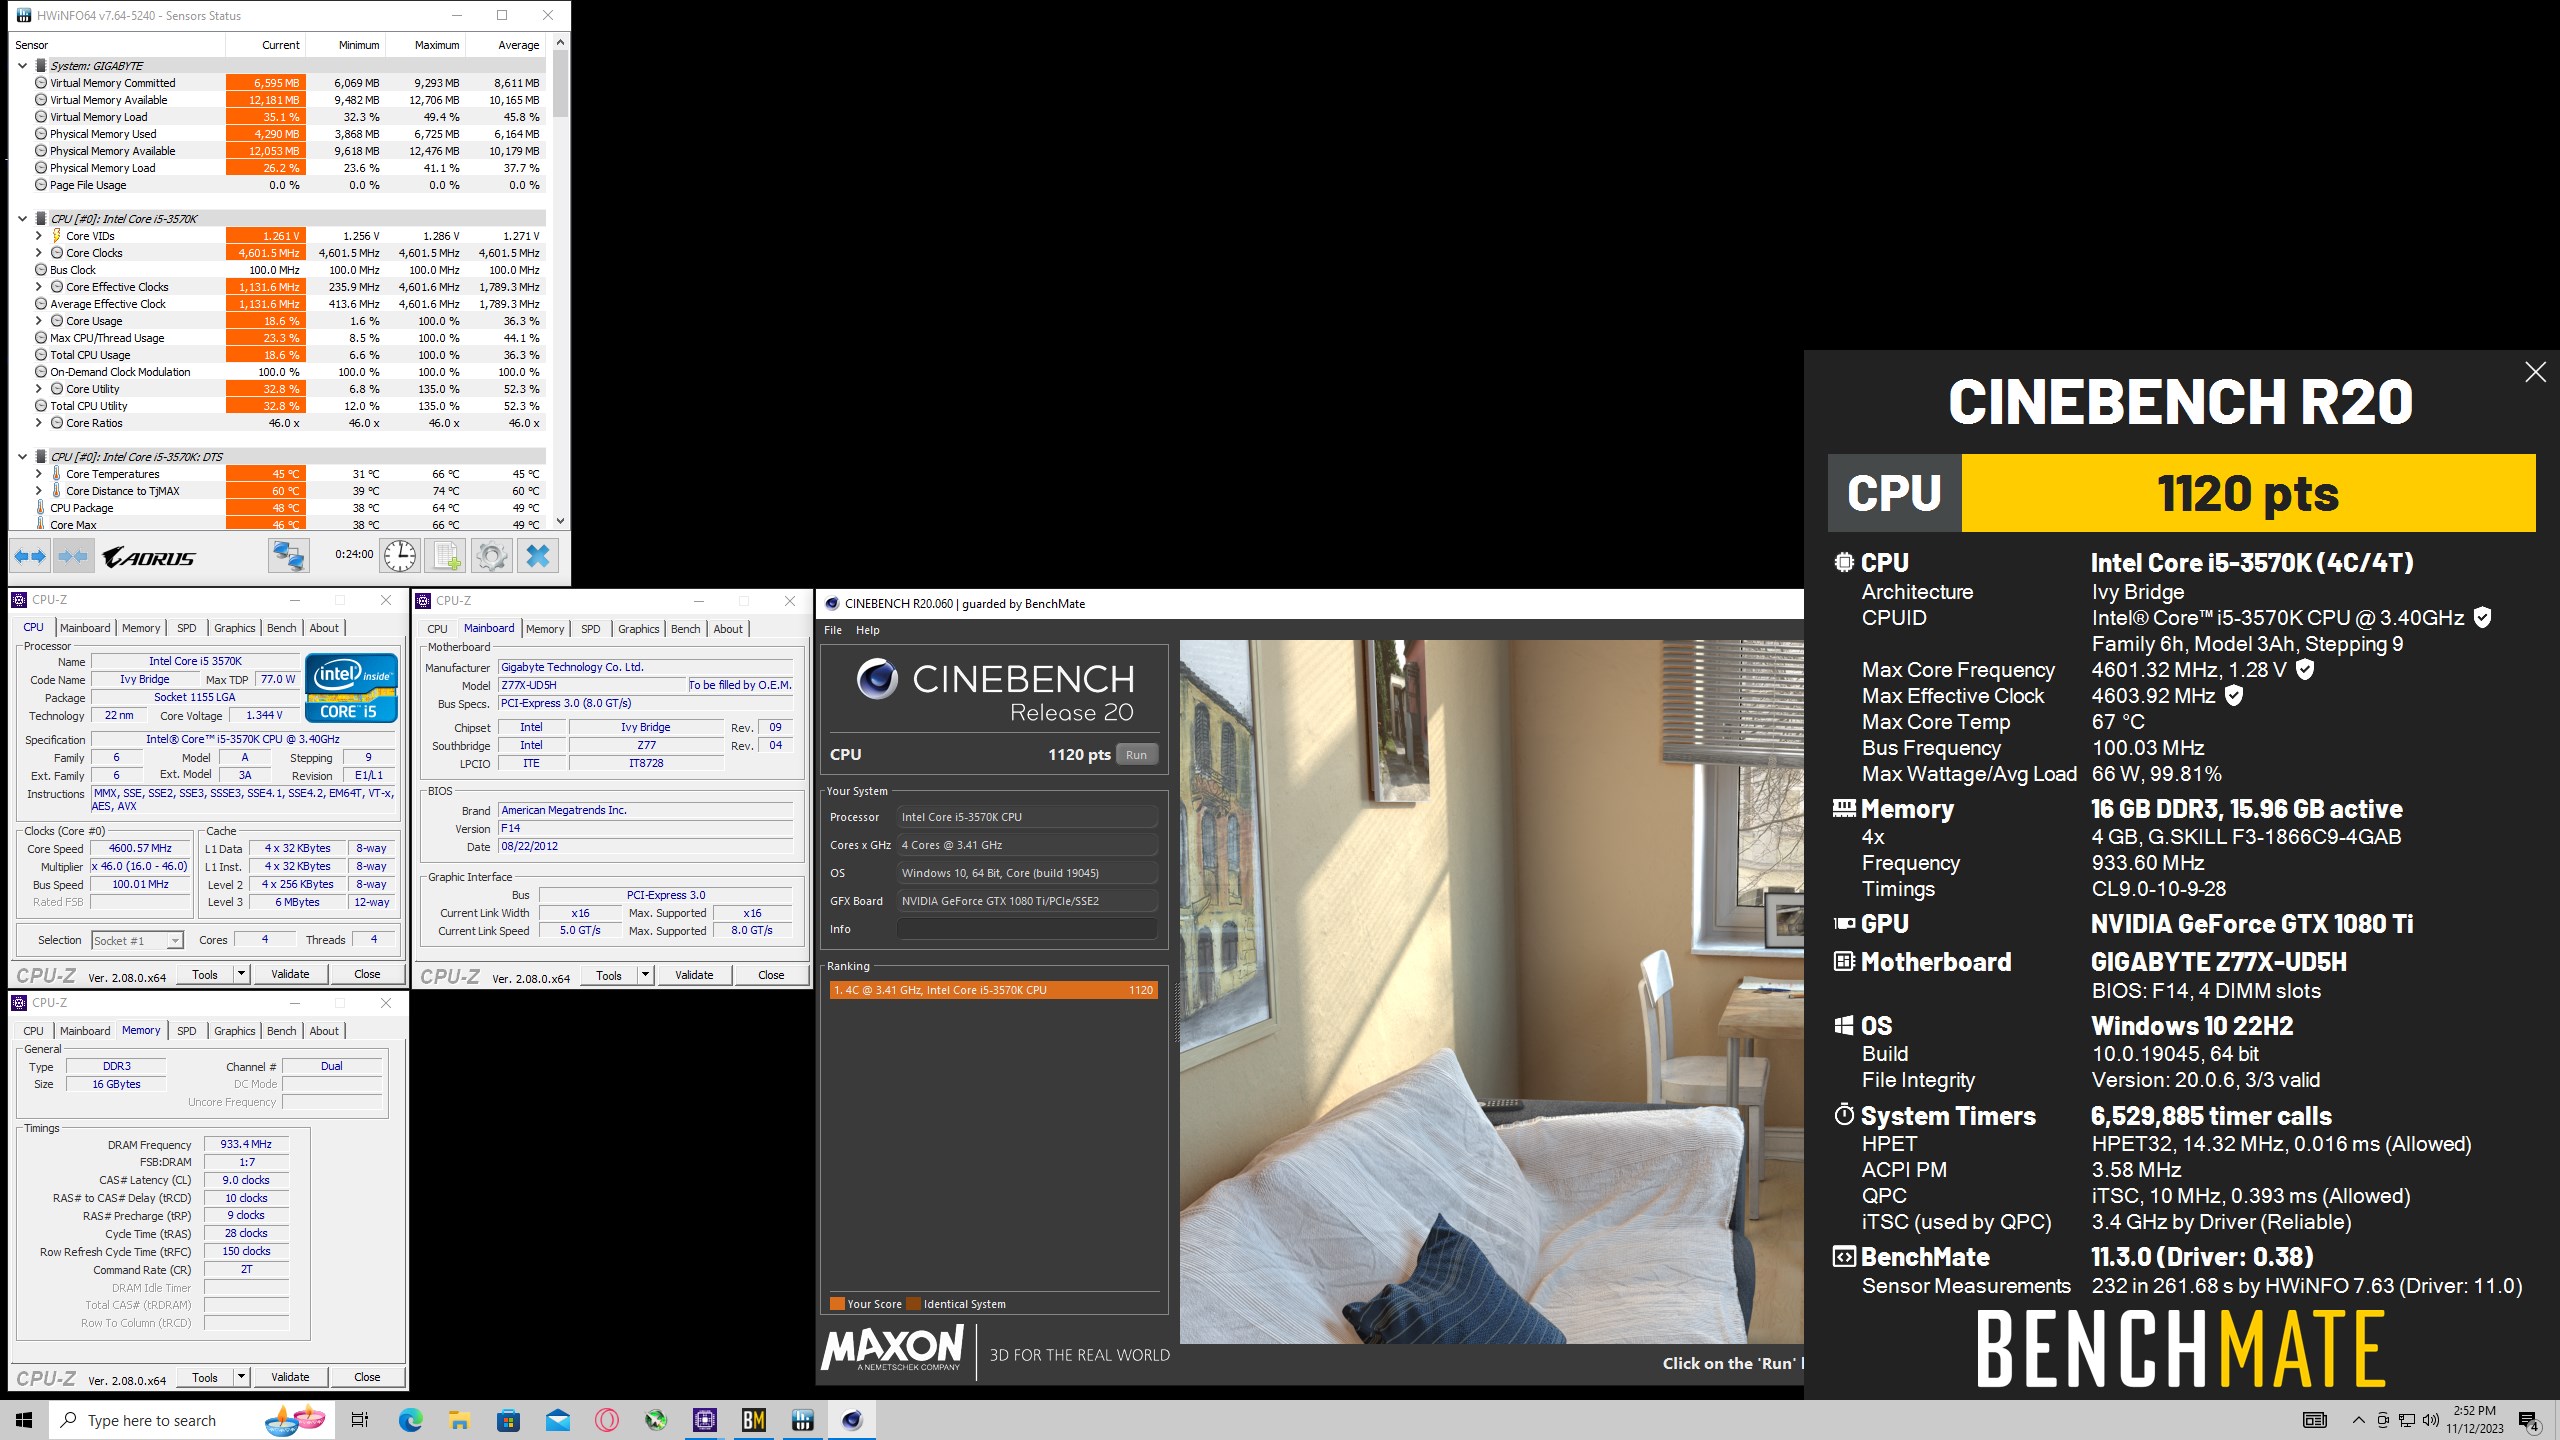Screen dimensions: 2560x1440
Task: Click the HWiNFO collapse-view inward arrows button
Action: point(72,556)
